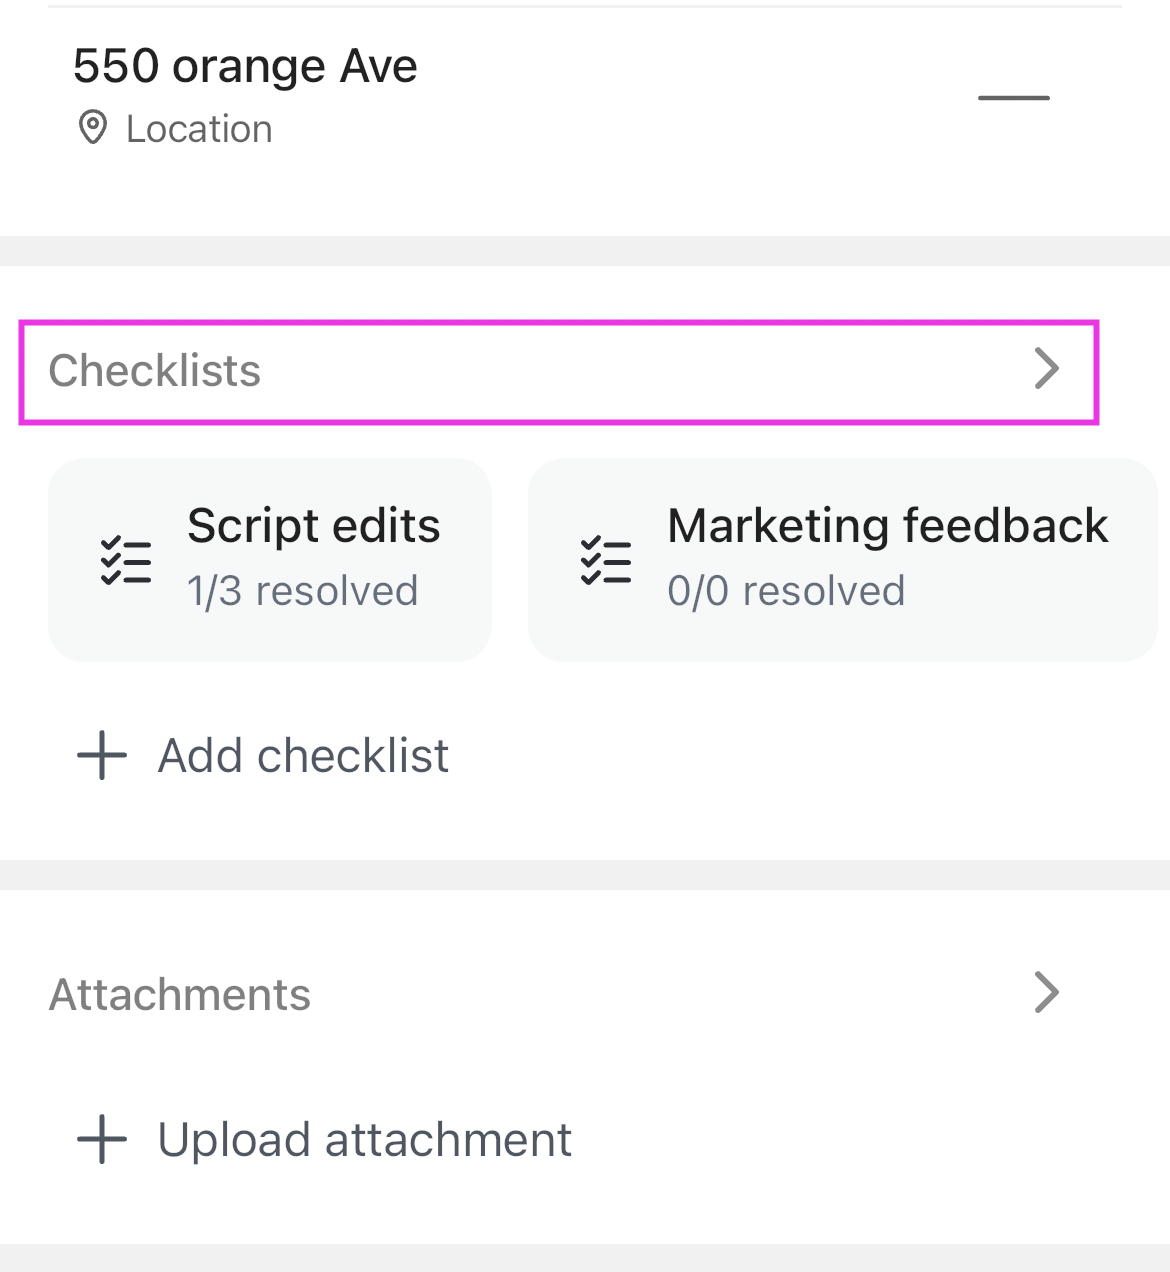Viewport: 1170px width, 1272px height.
Task: Select the 550 orange Ave address
Action: pyautogui.click(x=245, y=67)
